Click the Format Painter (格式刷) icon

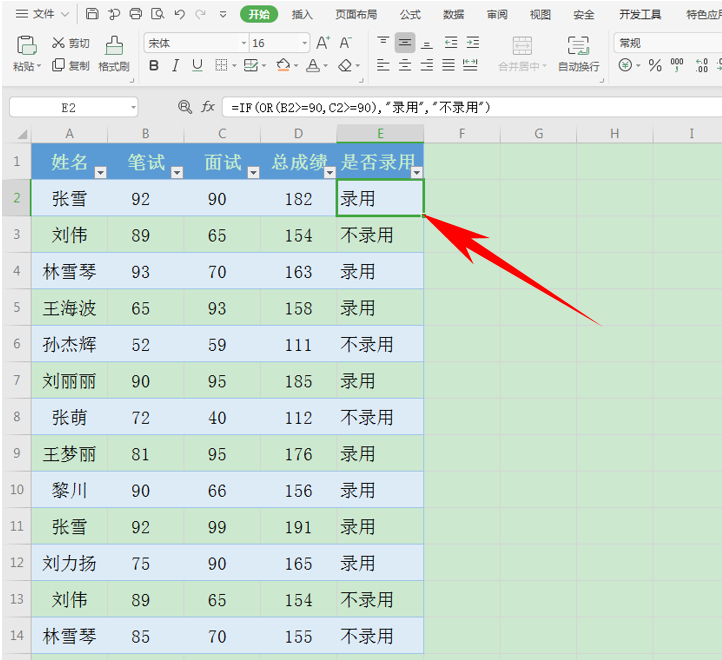tap(114, 45)
